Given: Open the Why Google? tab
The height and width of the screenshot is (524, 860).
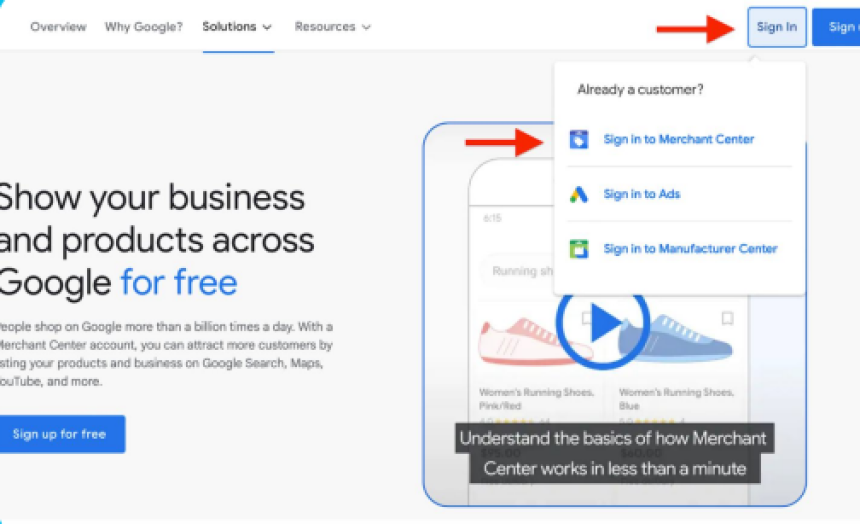Looking at the screenshot, I should click(x=144, y=26).
